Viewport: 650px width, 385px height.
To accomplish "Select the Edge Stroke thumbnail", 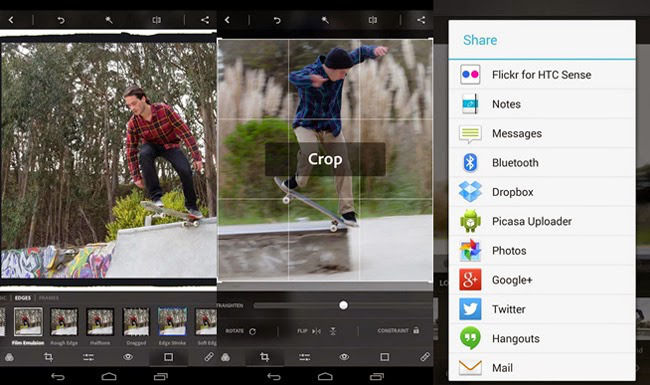I will tap(172, 321).
